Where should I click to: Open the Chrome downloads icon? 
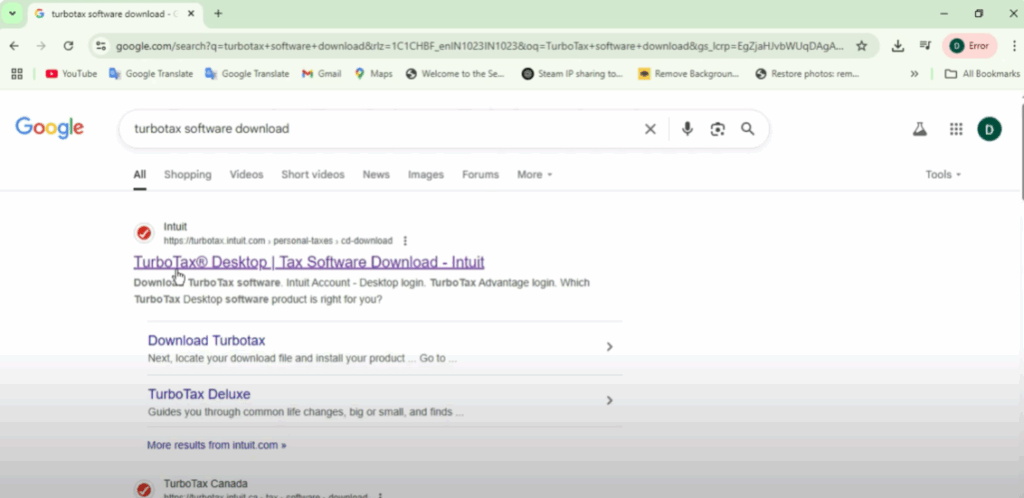[898, 46]
